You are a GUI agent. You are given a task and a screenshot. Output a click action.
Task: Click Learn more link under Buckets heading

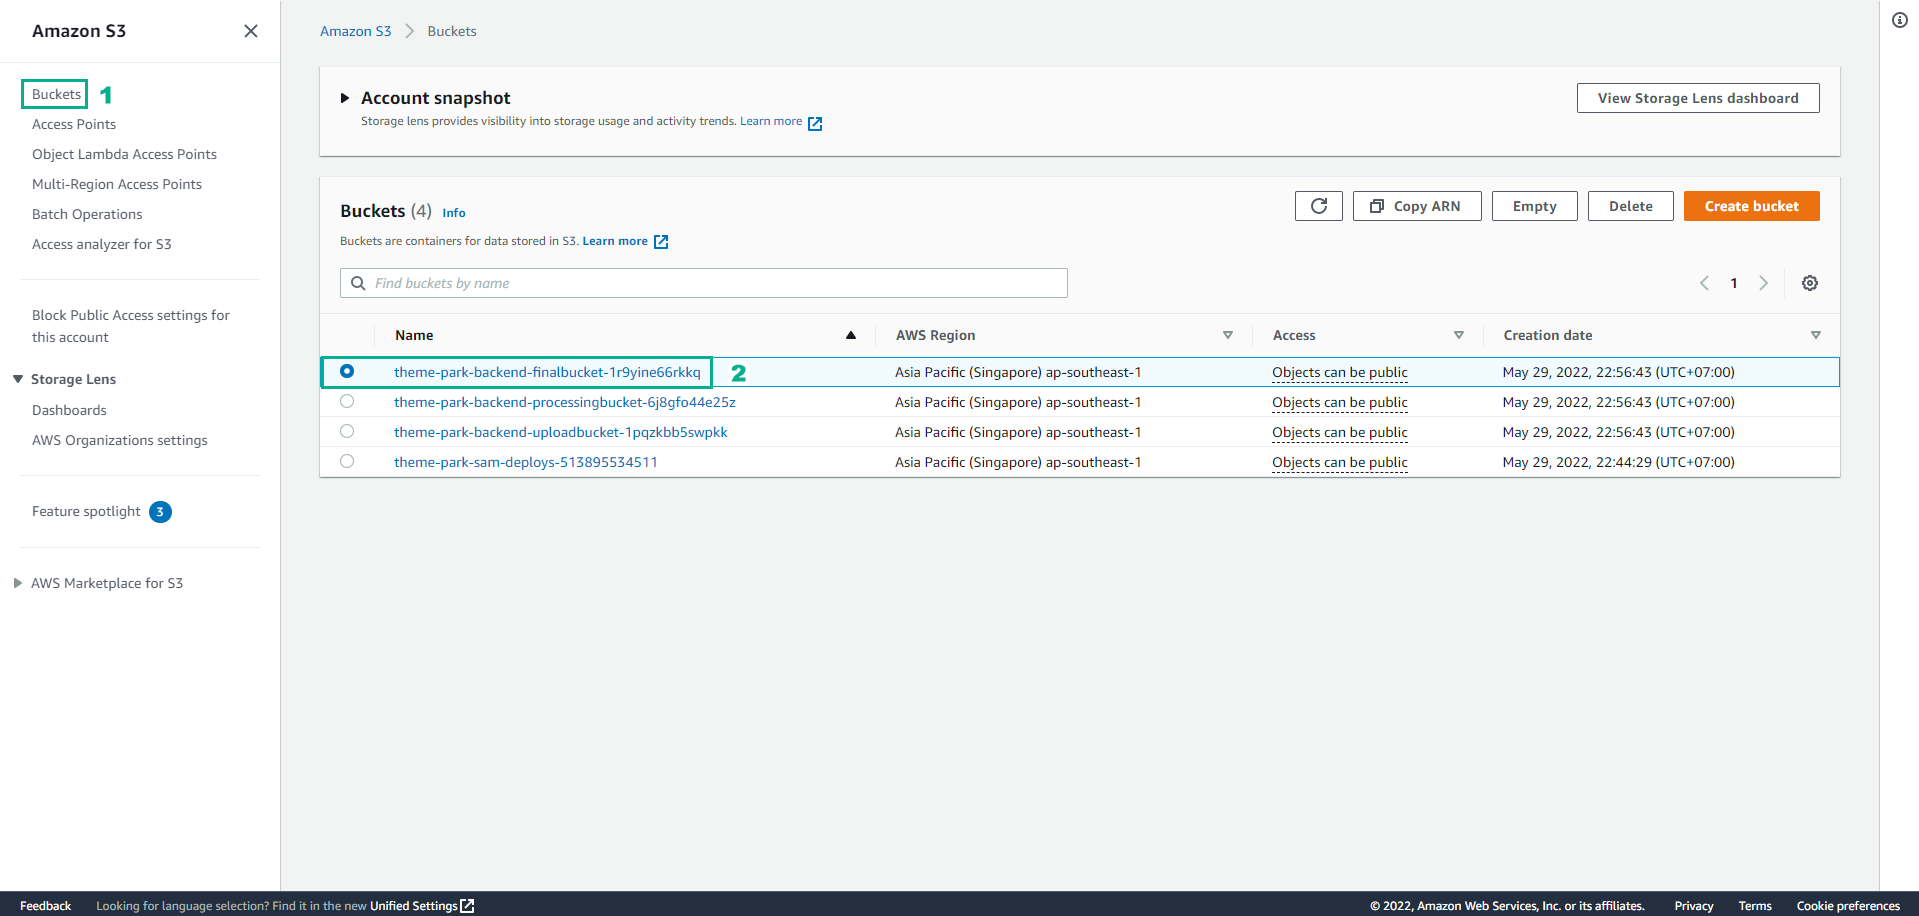615,241
